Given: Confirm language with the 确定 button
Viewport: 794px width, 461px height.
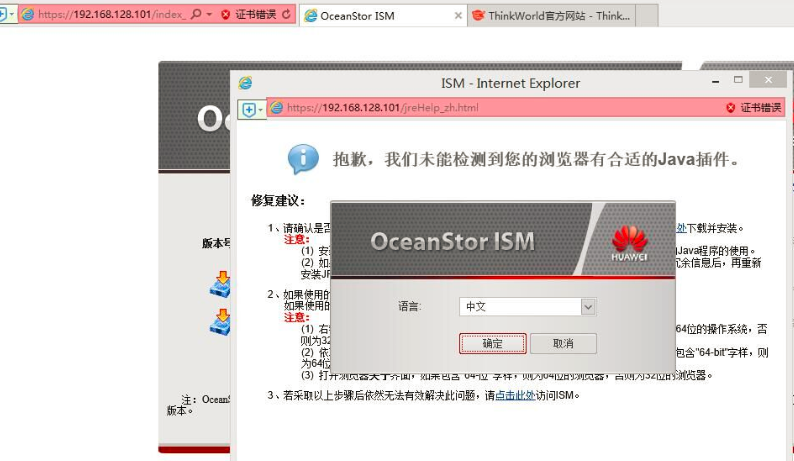Looking at the screenshot, I should (492, 343).
